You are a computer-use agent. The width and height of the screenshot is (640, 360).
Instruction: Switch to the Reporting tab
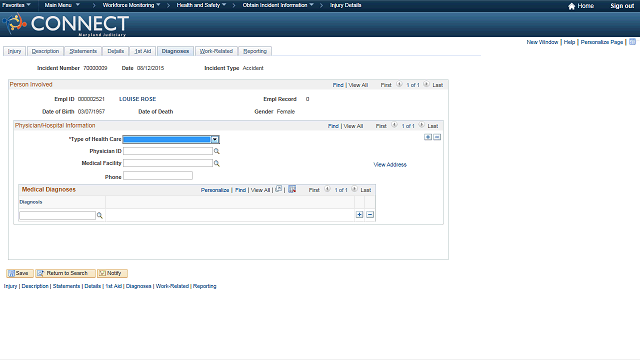pyautogui.click(x=255, y=51)
